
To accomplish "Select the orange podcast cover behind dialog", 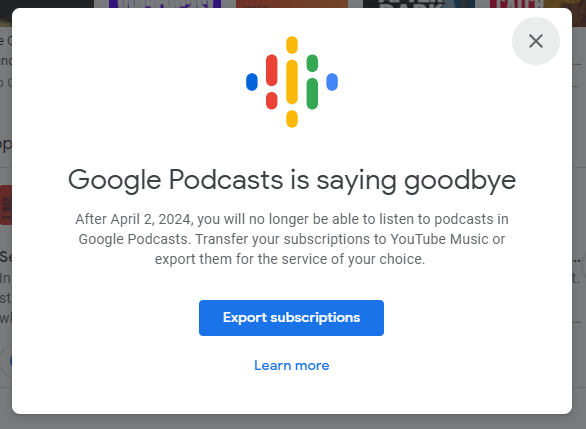I will point(292,4).
